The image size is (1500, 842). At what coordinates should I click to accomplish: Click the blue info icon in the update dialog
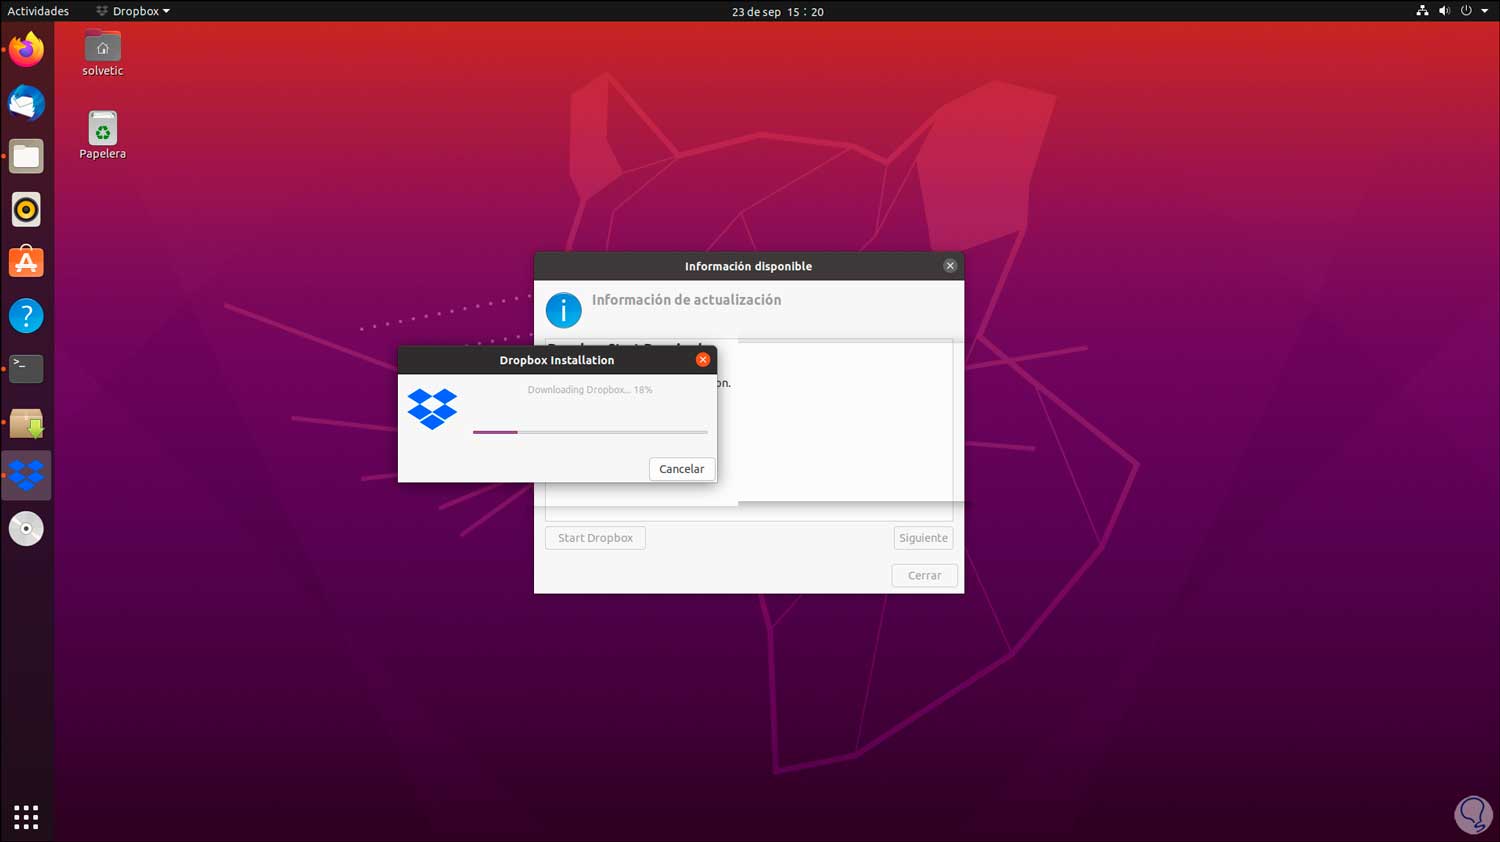(563, 310)
